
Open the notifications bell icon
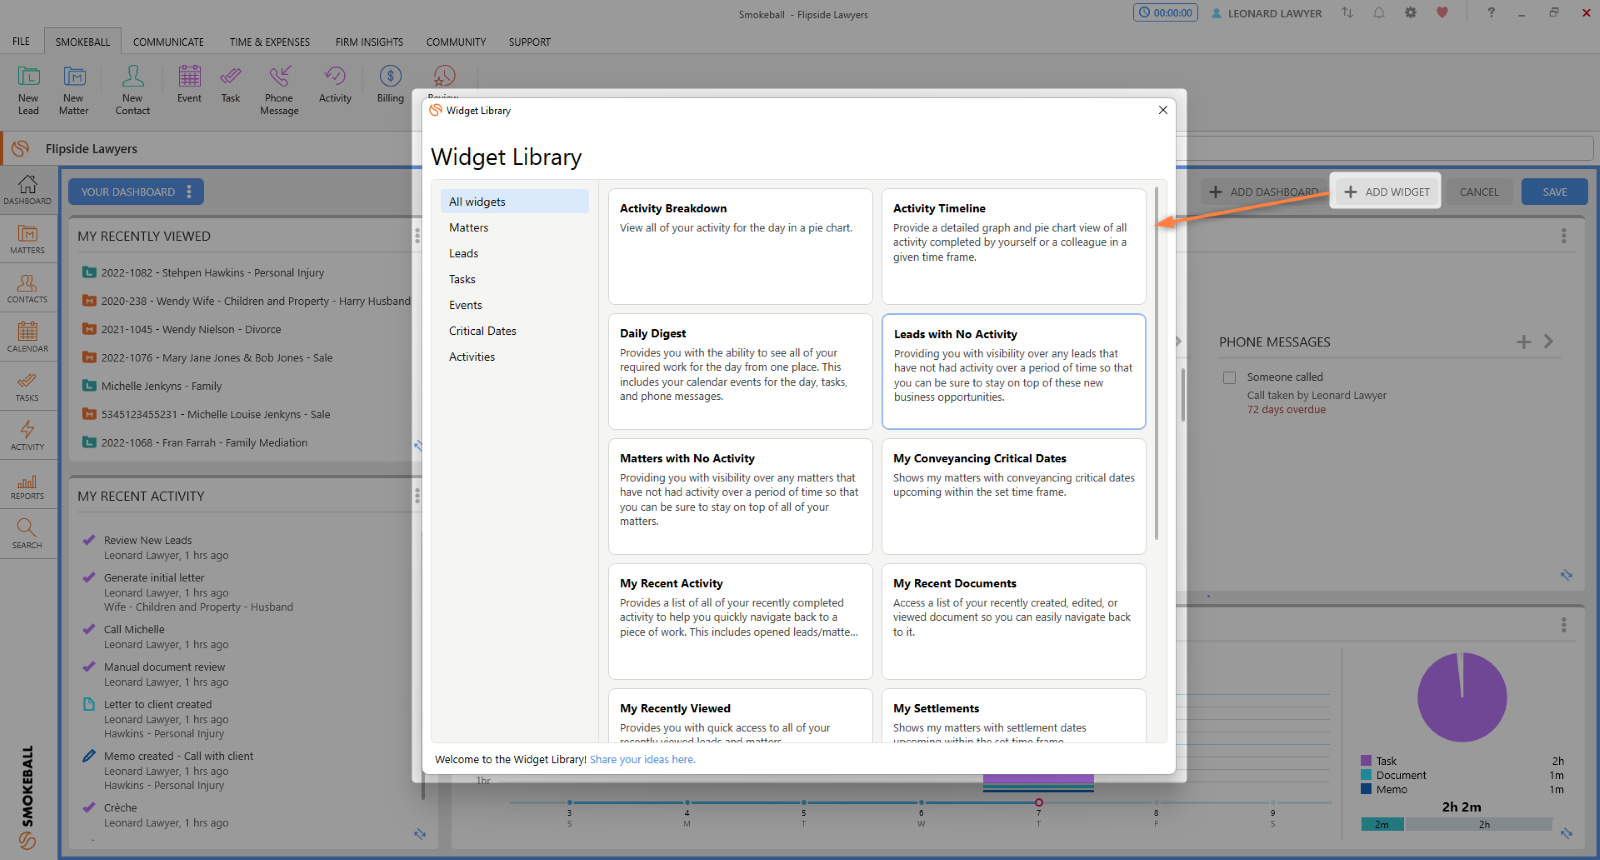(x=1379, y=13)
